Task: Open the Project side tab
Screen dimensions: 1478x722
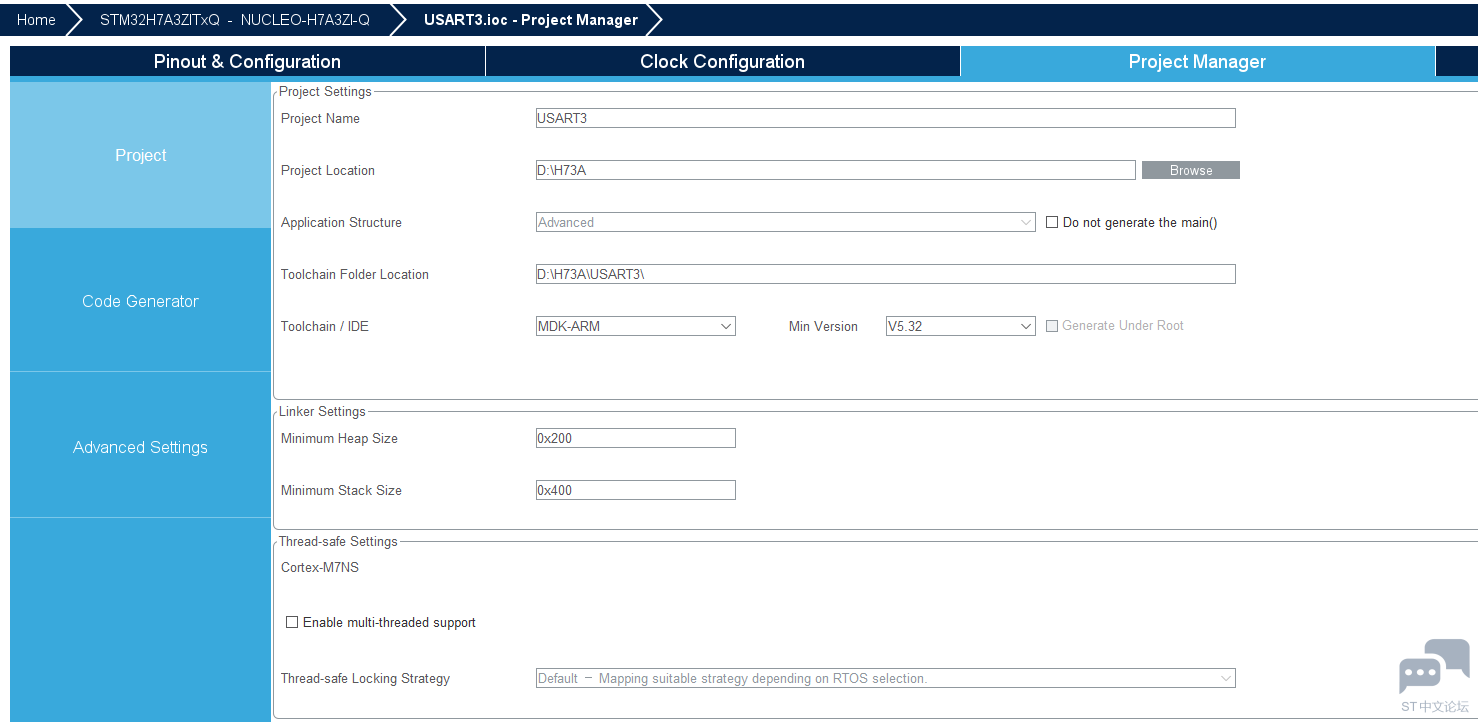Action: coord(140,155)
